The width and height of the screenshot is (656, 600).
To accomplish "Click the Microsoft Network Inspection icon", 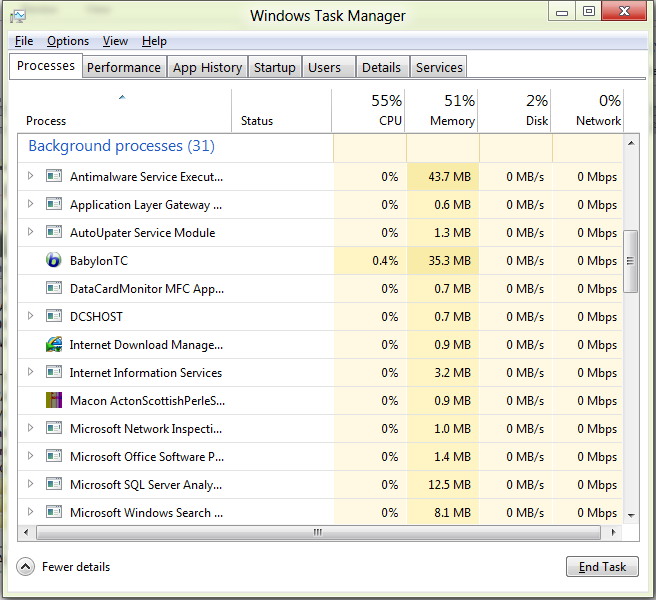I will (54, 428).
